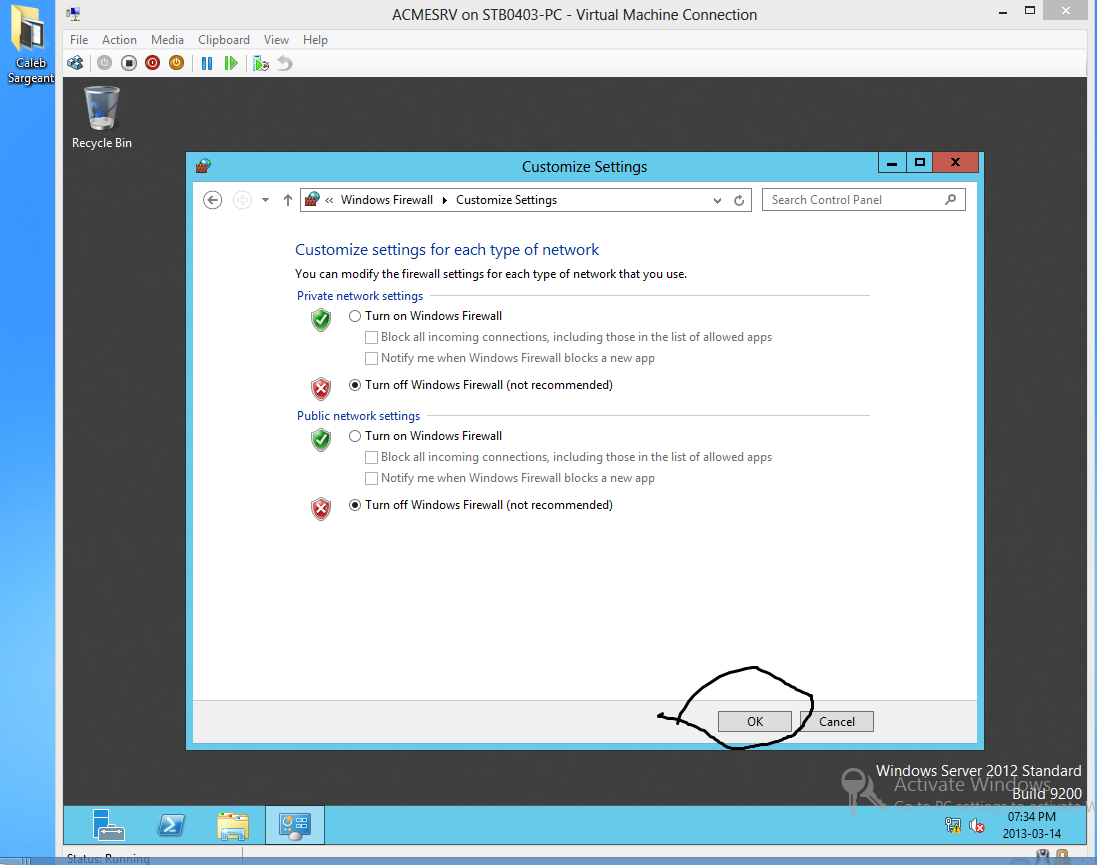This screenshot has width=1097, height=865.
Task: Expand the address bar history dropdown
Action: [717, 200]
